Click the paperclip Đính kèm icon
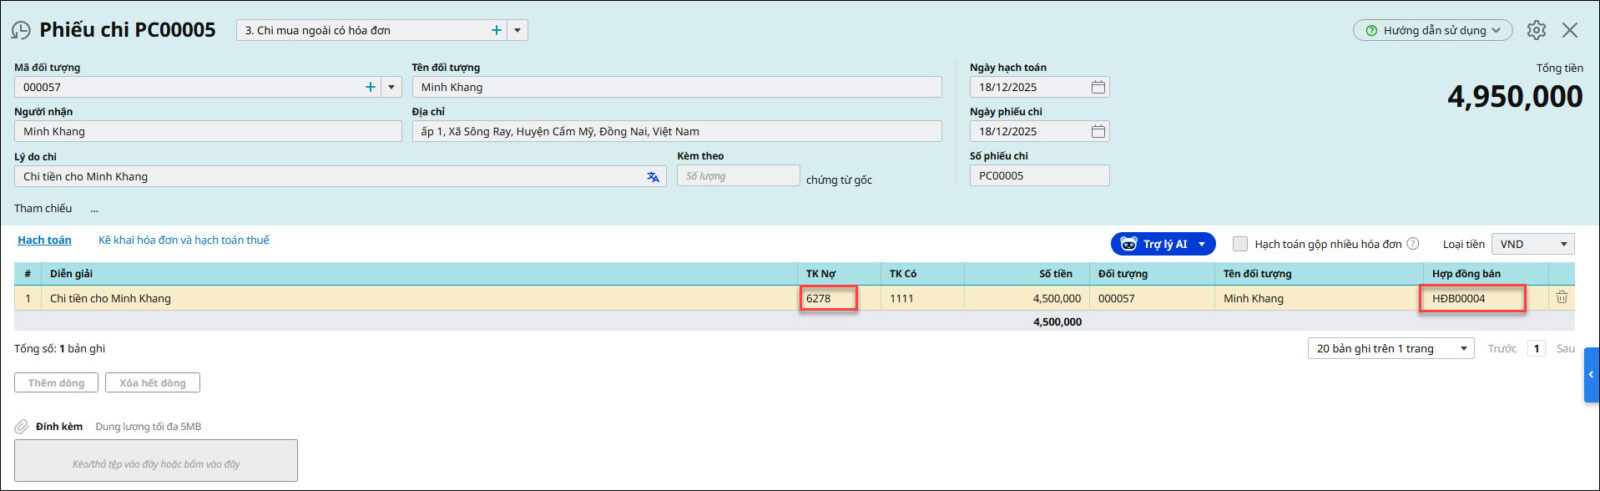1600x491 pixels. [21, 427]
